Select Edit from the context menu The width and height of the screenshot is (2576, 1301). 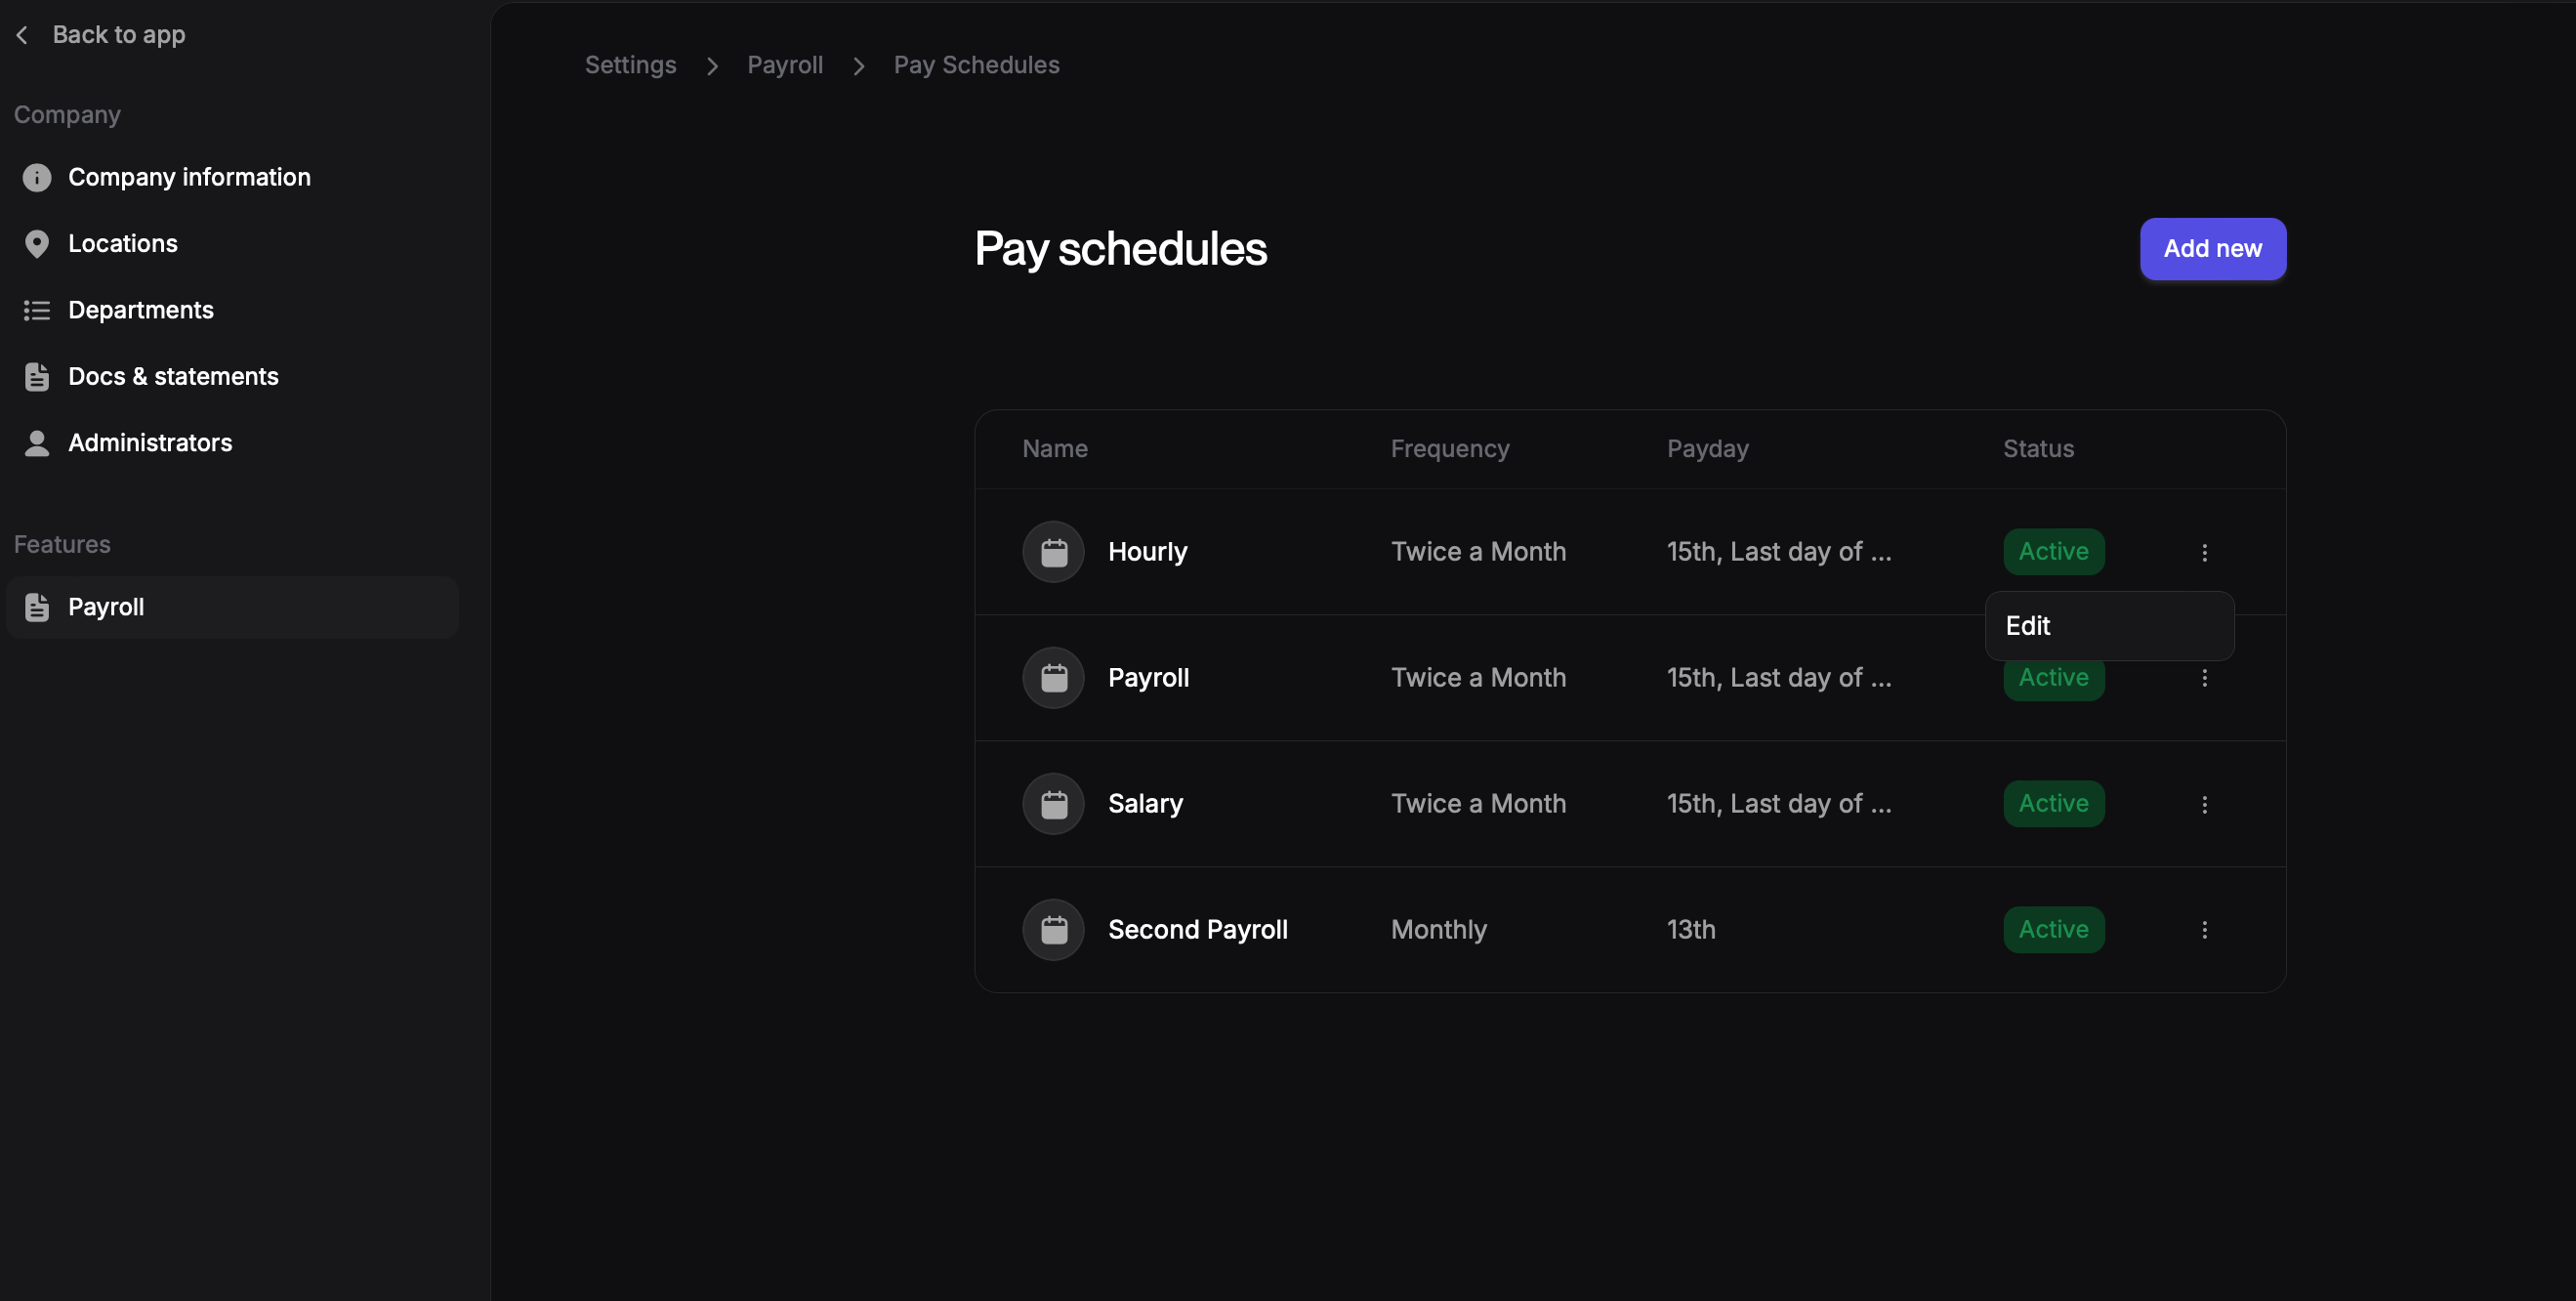[2028, 626]
